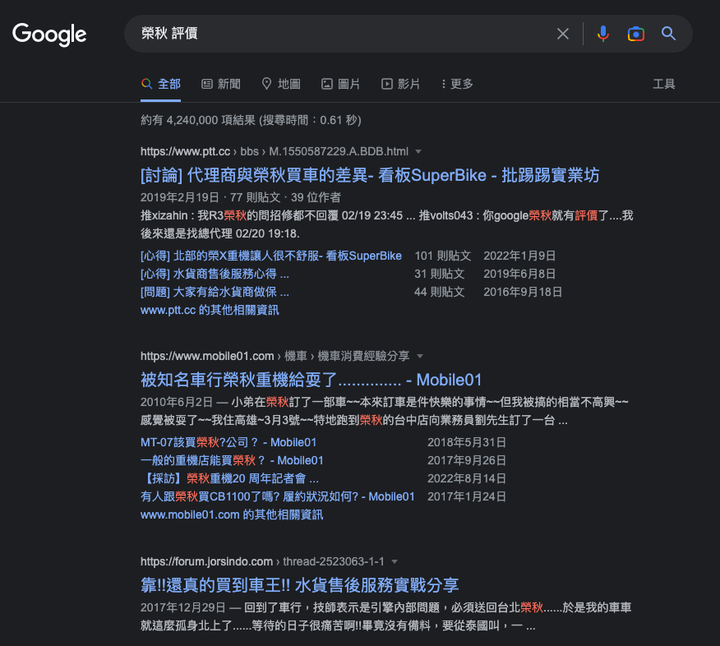The height and width of the screenshot is (646, 720).
Task: Expand the dropdown arrow beside forum.jorsindo.com URL
Action: pos(394,562)
